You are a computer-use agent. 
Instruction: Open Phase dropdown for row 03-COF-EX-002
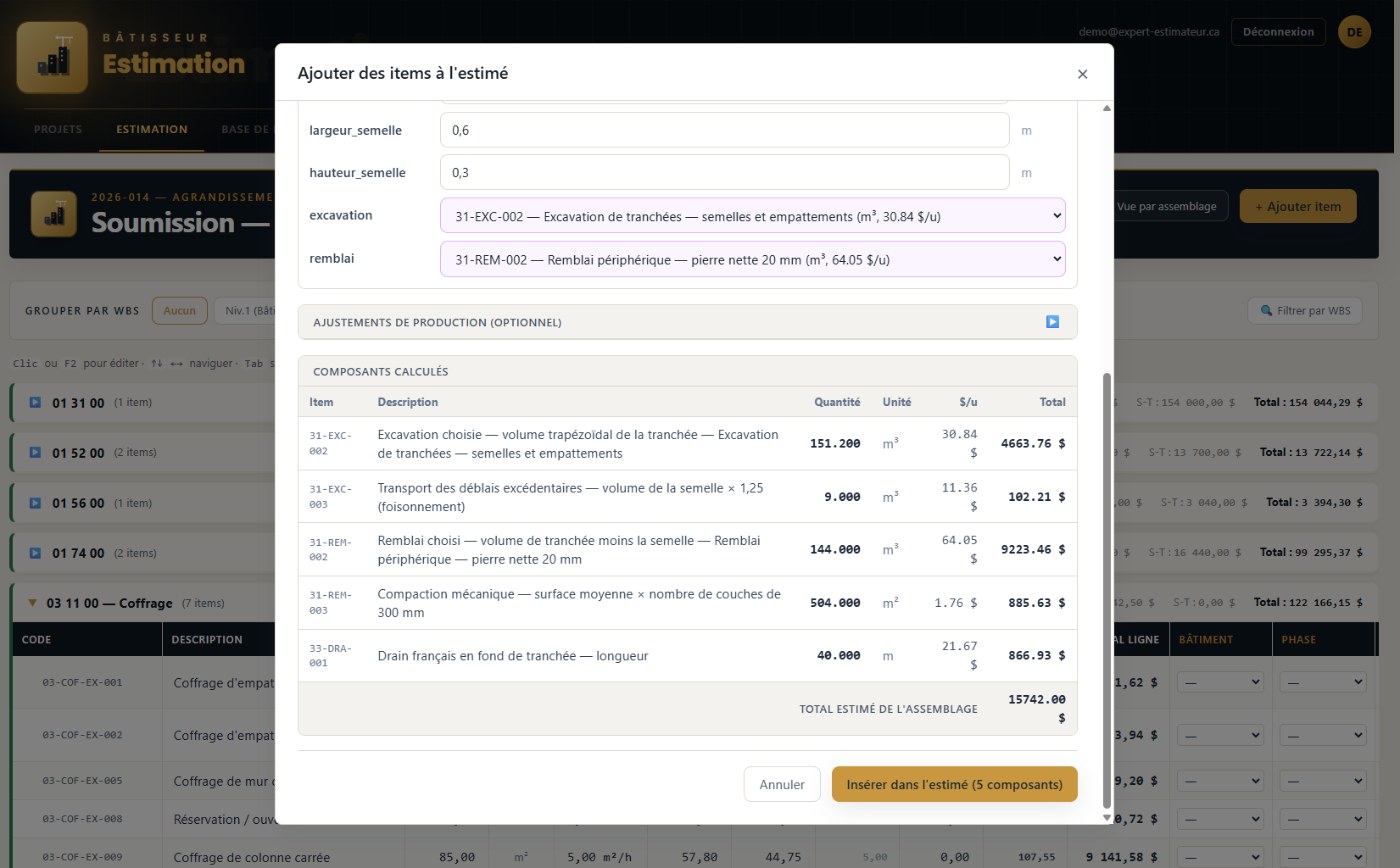coord(1322,735)
